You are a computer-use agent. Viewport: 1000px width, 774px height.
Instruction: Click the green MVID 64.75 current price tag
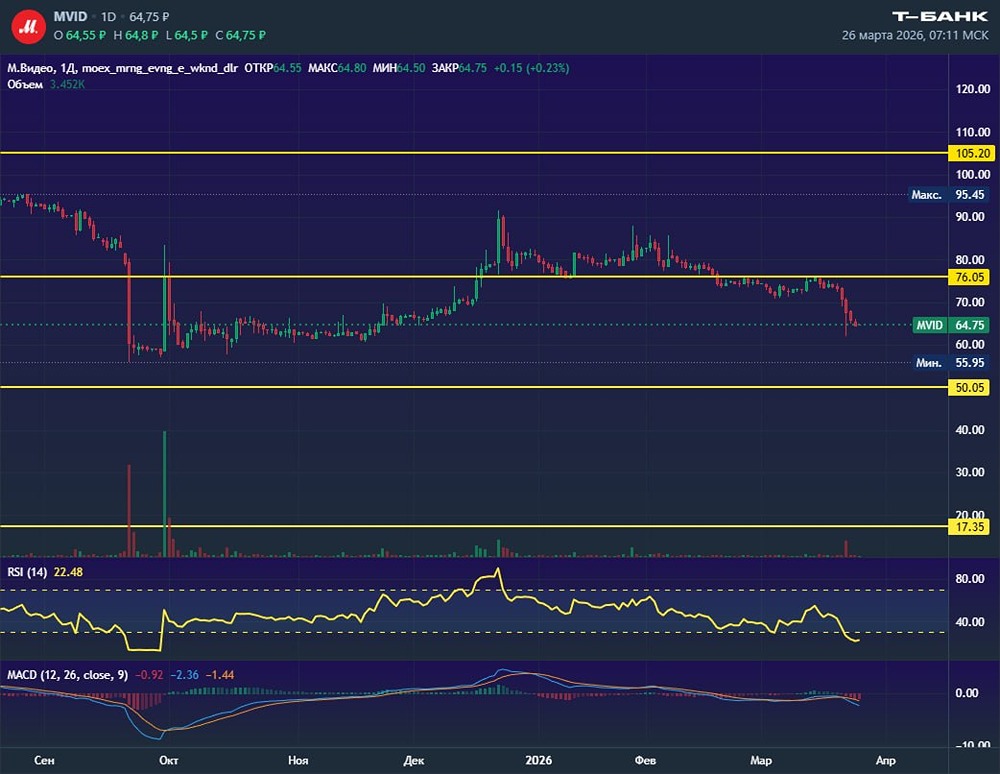[950, 325]
